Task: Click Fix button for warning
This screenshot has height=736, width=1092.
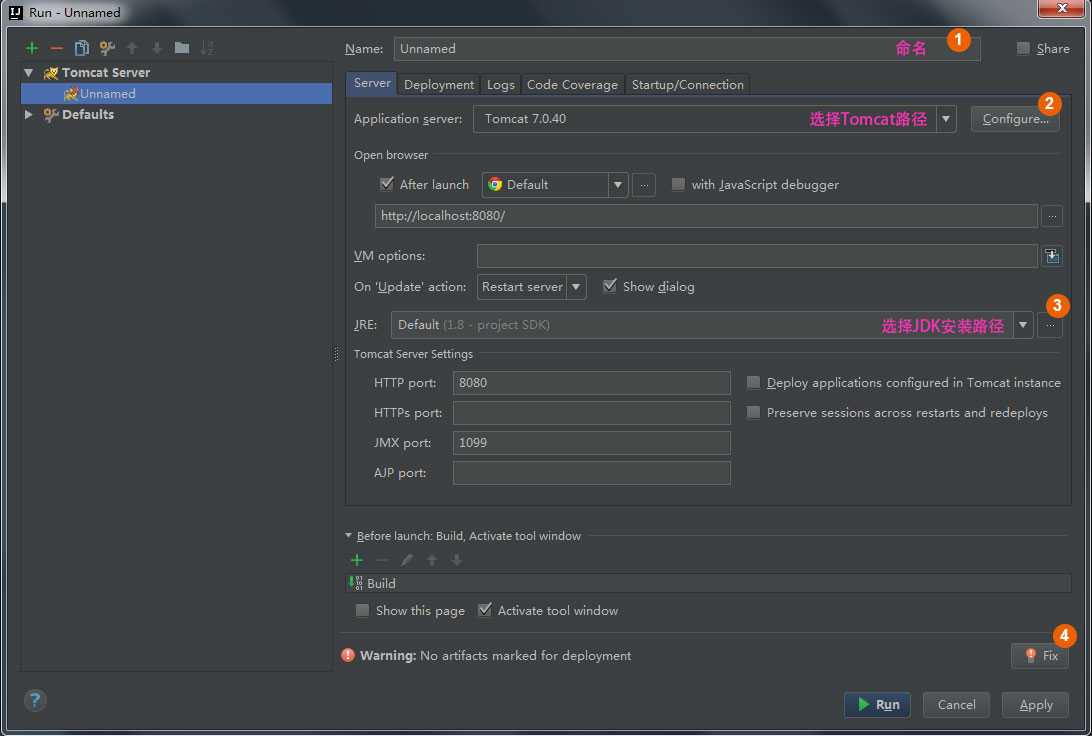Action: pos(1040,655)
